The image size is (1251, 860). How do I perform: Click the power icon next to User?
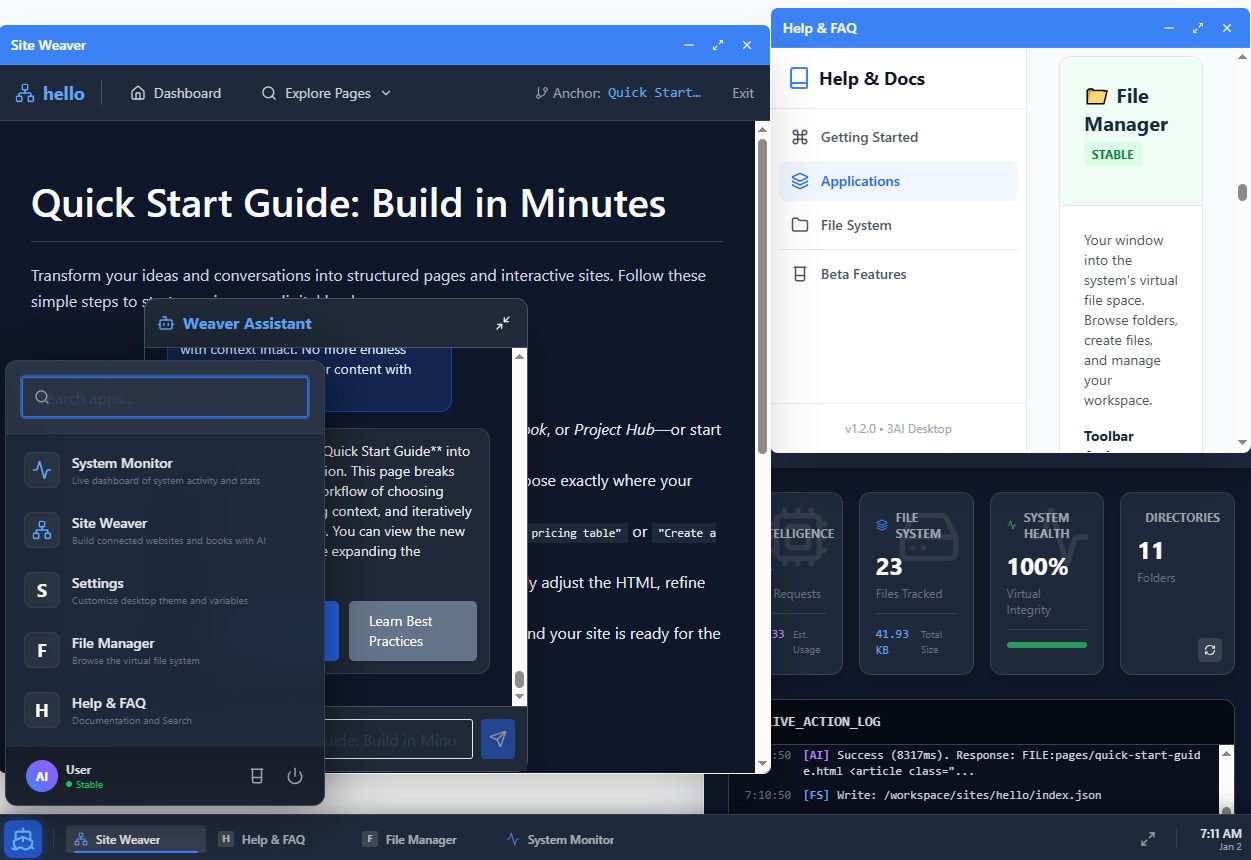click(x=295, y=775)
